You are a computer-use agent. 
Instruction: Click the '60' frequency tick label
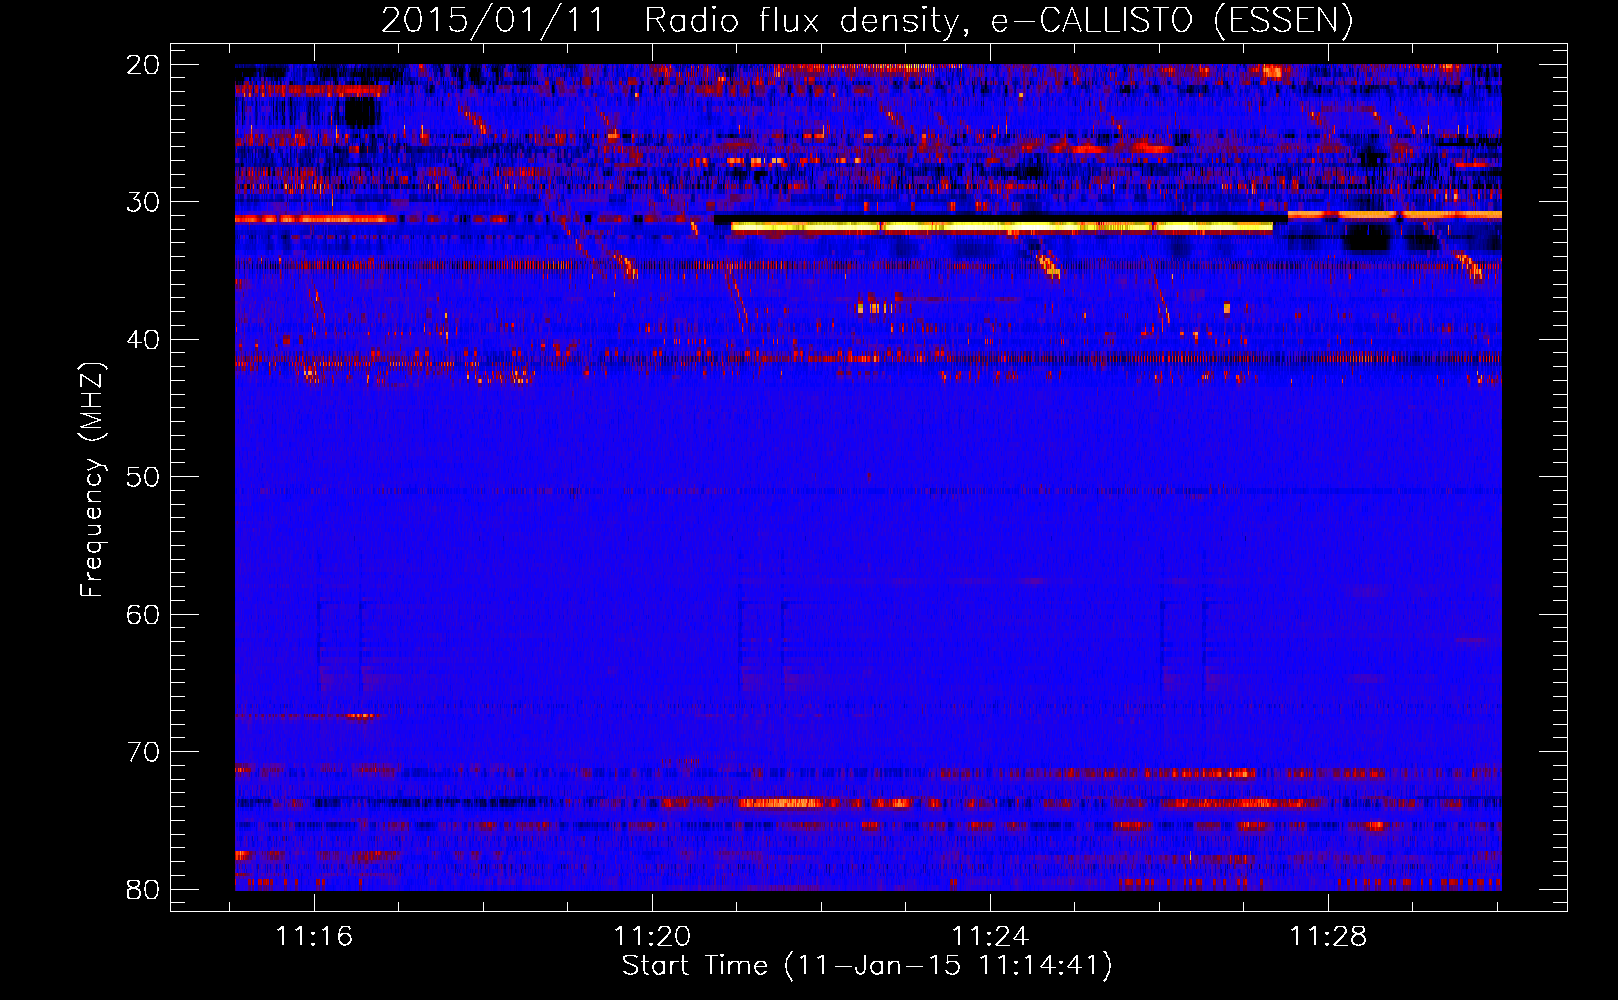(x=143, y=614)
